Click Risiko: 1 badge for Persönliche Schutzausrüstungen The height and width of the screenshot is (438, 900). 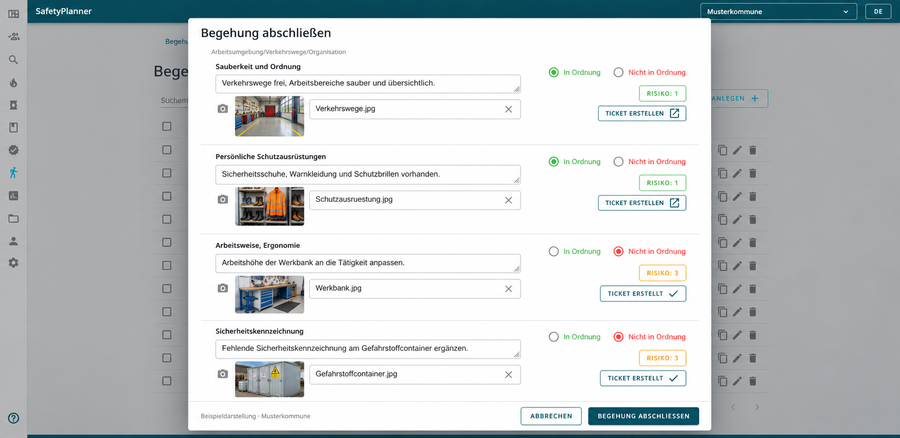pyautogui.click(x=662, y=183)
